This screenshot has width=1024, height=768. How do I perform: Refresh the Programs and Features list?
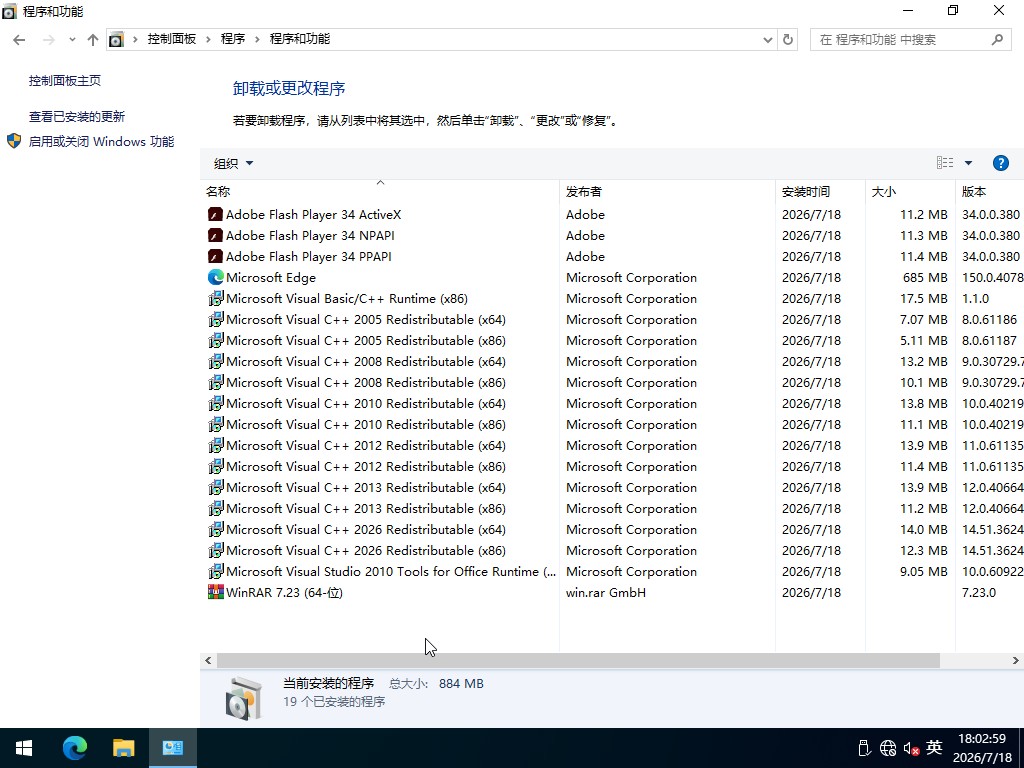click(788, 40)
